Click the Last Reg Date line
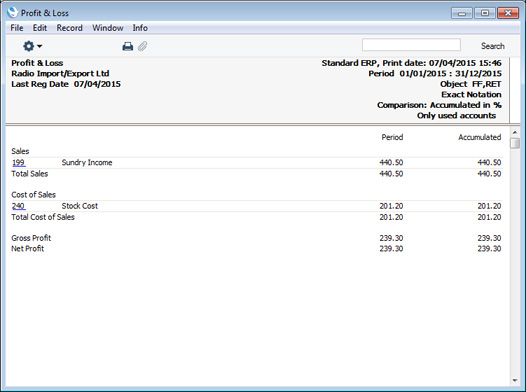 click(x=66, y=84)
